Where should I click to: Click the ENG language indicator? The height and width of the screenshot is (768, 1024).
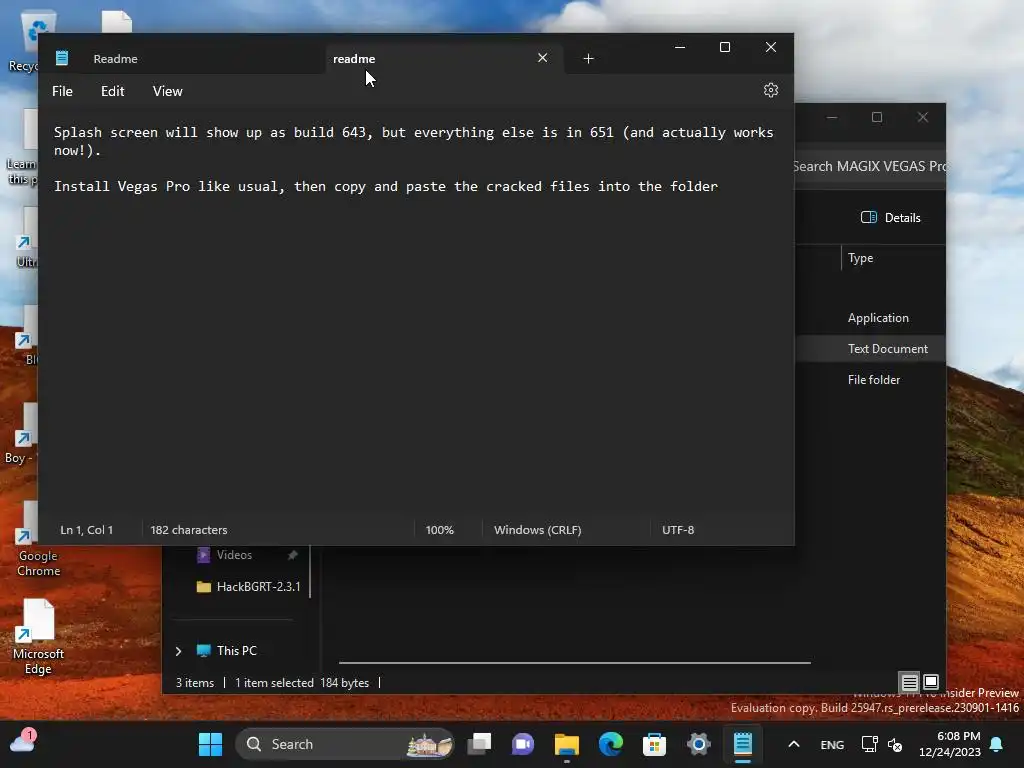pyautogui.click(x=832, y=744)
